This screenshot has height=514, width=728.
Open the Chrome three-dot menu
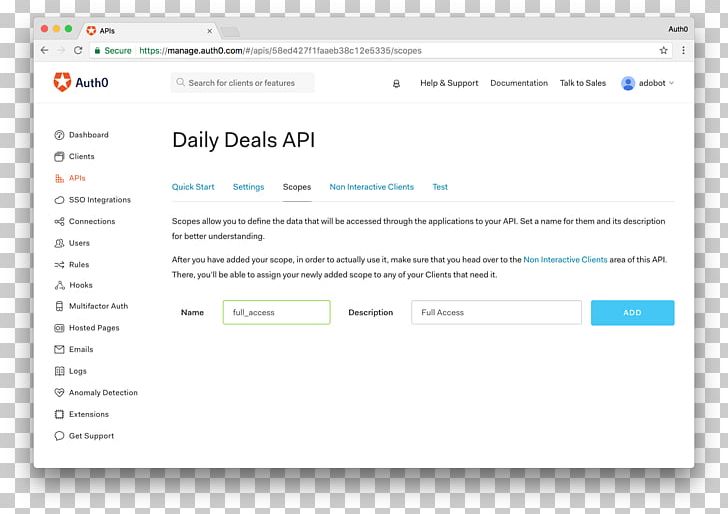(684, 50)
